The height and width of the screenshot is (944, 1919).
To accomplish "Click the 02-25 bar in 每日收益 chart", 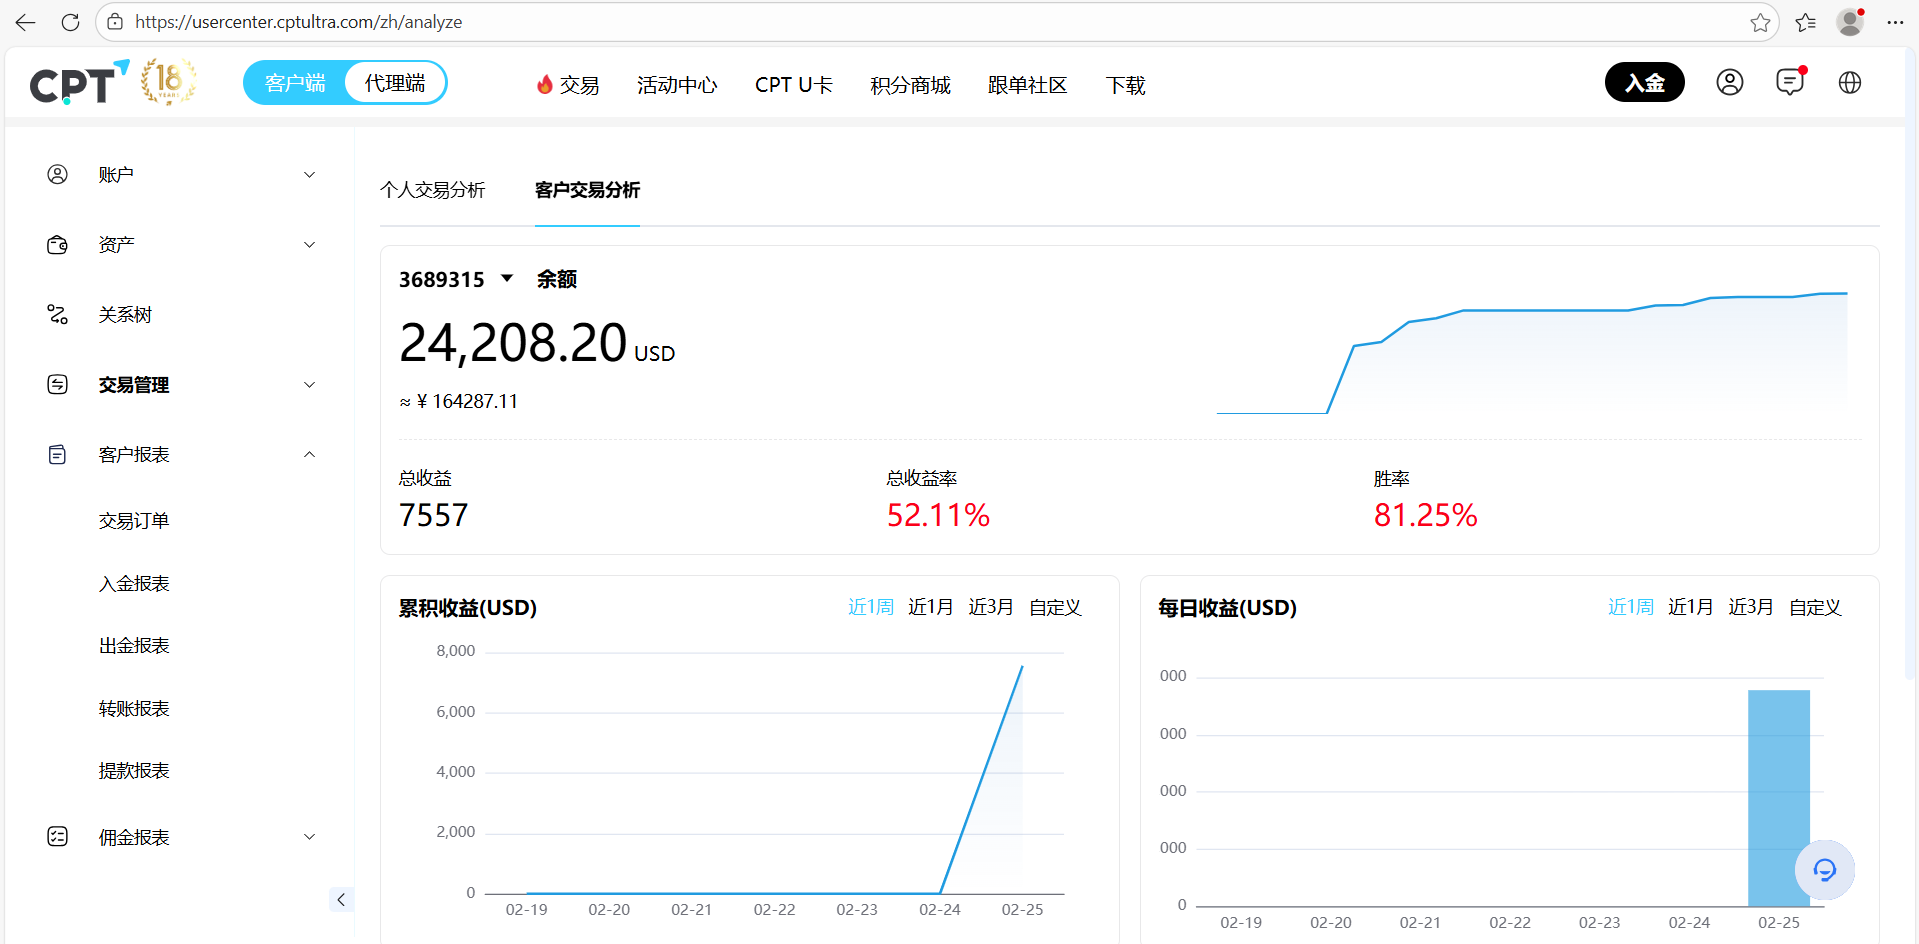I will click(x=1779, y=798).
